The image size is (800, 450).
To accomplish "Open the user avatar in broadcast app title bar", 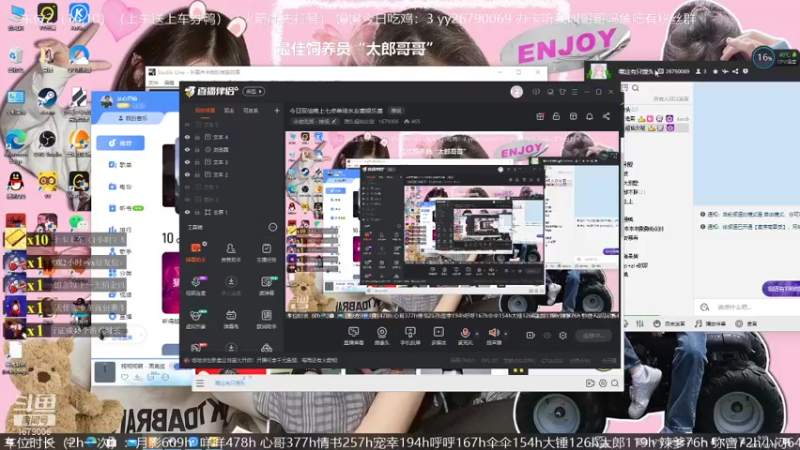I will click(516, 92).
